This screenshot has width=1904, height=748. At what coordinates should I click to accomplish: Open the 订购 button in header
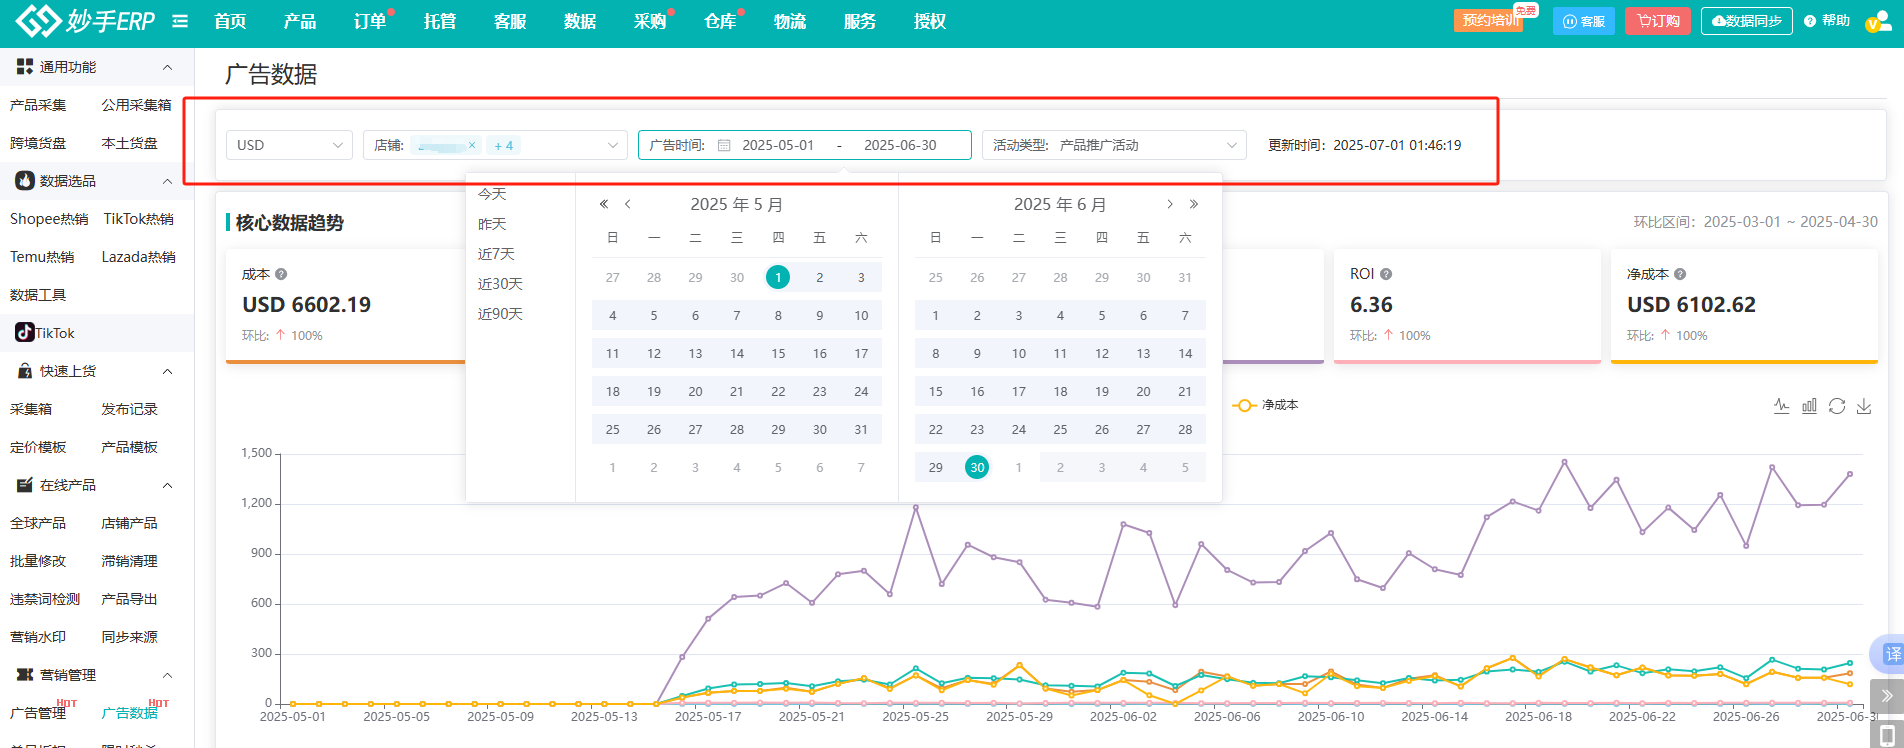(1658, 21)
